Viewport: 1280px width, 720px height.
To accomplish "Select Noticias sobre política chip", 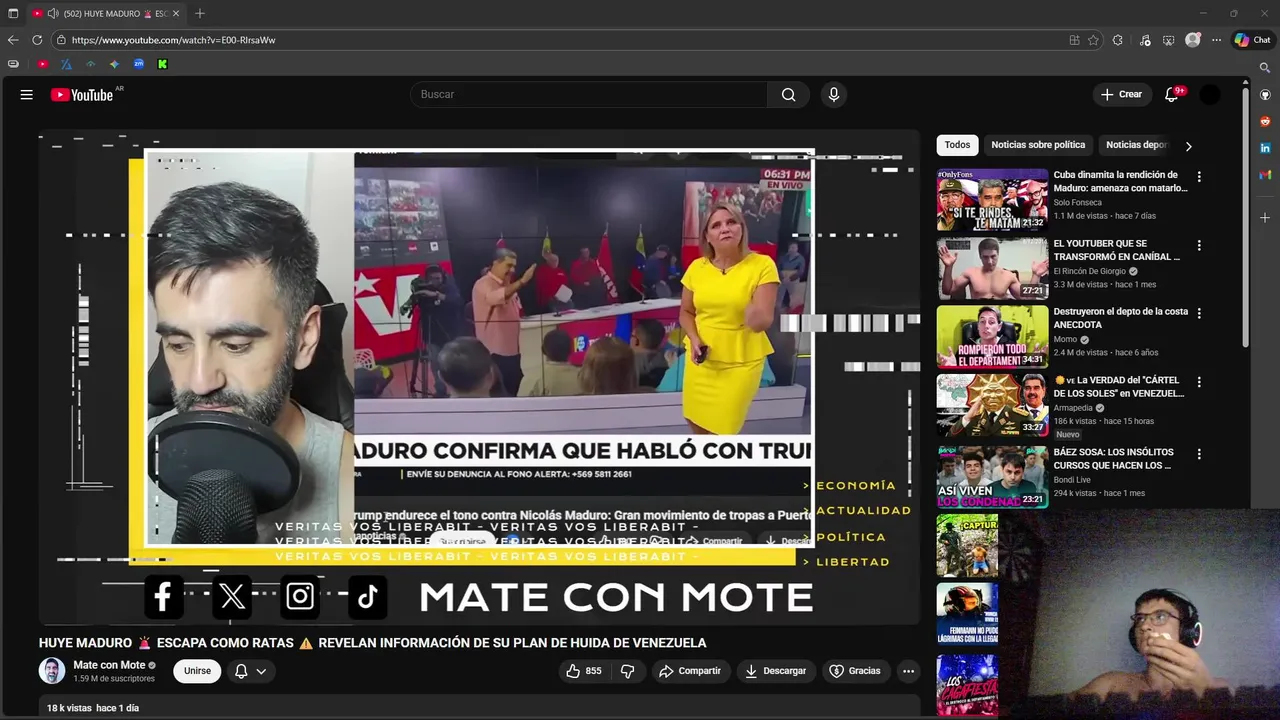I will 1038,145.
